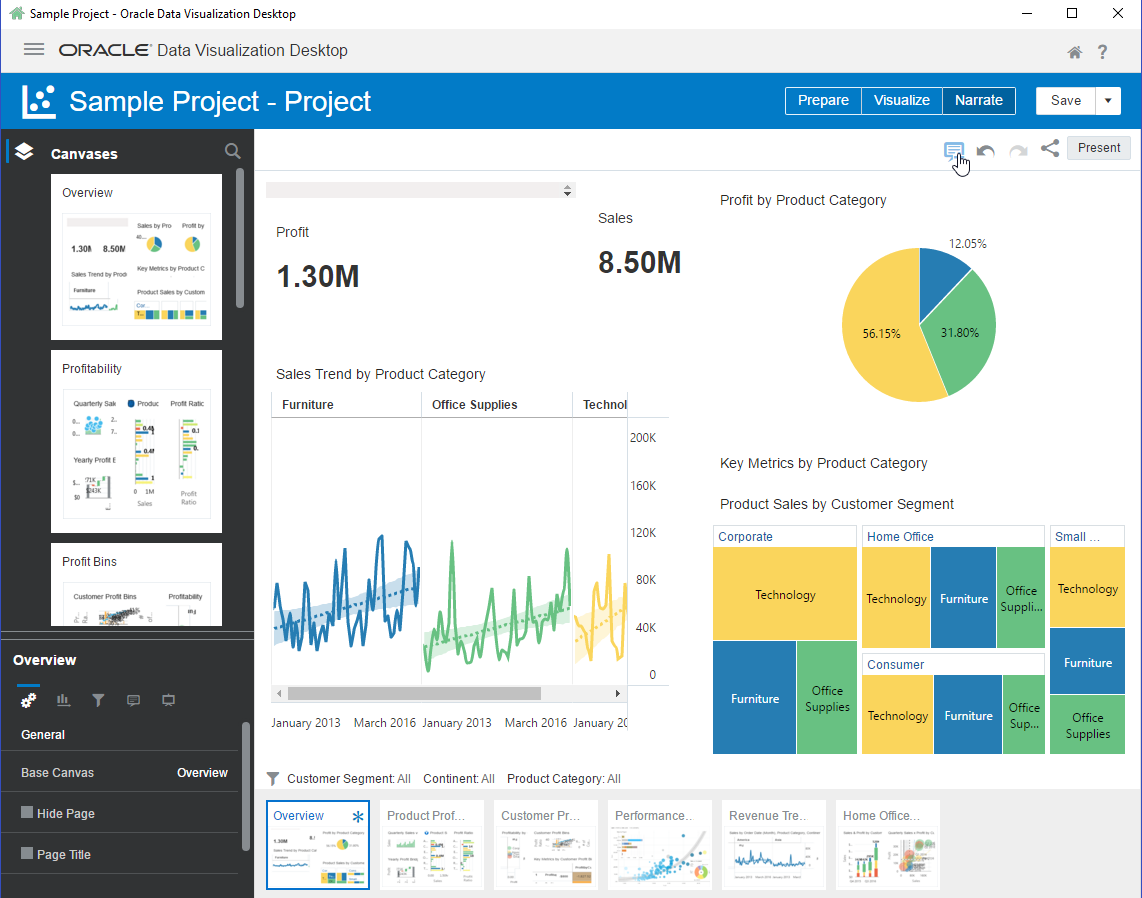The image size is (1142, 898).
Task: Change the Base Canvas from Overview
Action: click(202, 771)
